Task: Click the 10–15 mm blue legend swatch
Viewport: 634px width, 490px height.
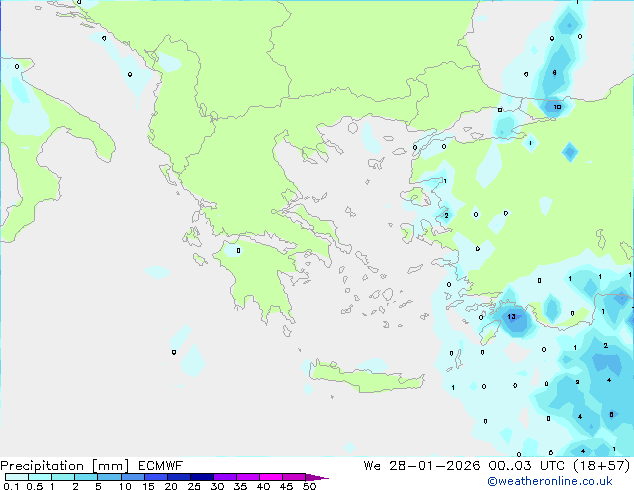Action: 132,477
